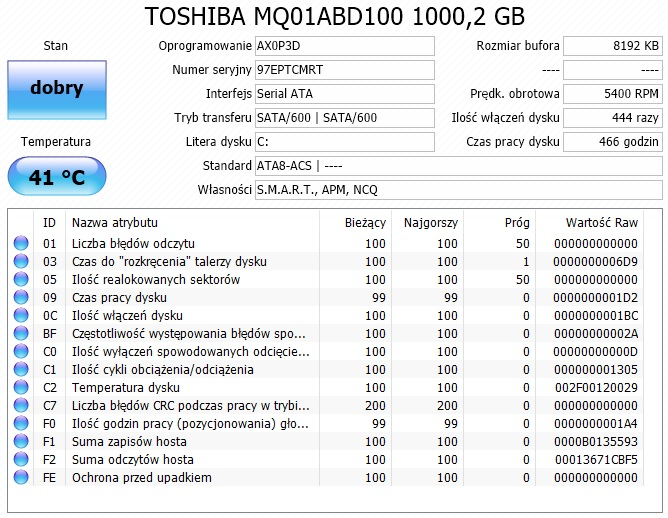The width and height of the screenshot is (668, 518).
Task: Click the 'dobry' health status button
Action: (57, 89)
